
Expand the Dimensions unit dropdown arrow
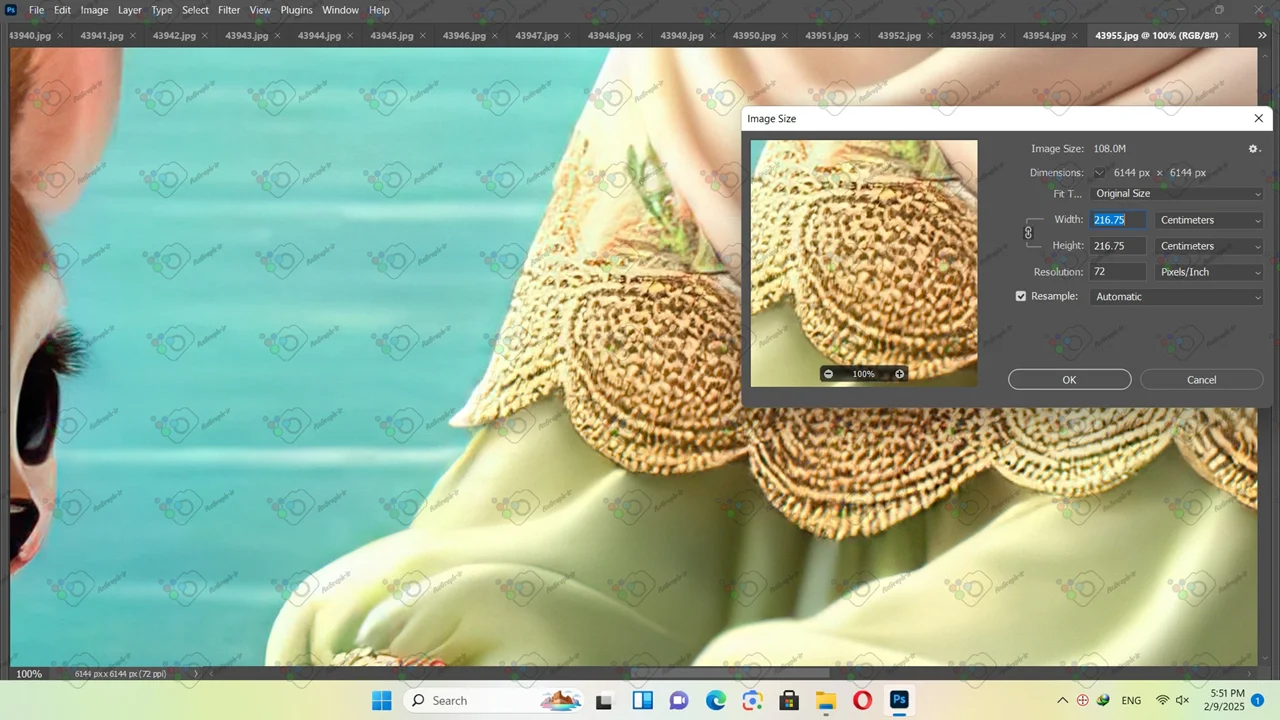[x=1099, y=173]
